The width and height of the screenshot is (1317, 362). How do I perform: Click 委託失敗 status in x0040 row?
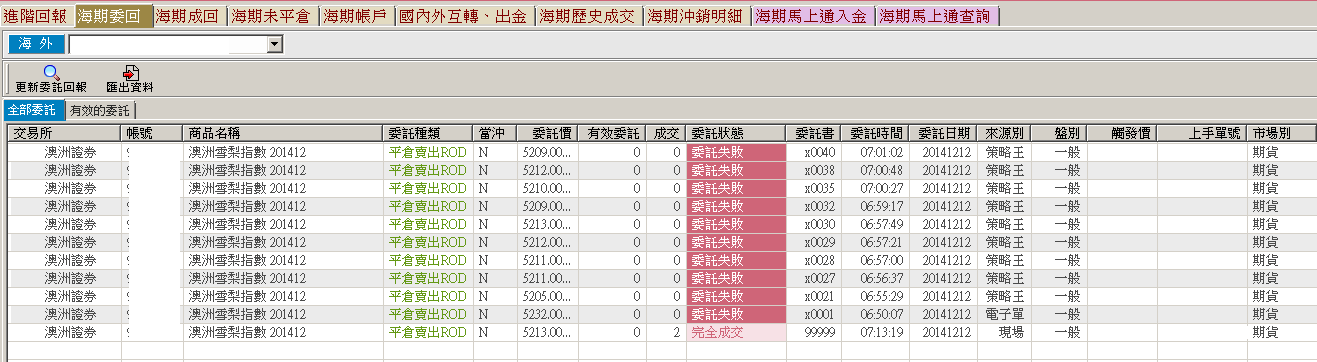coord(736,152)
